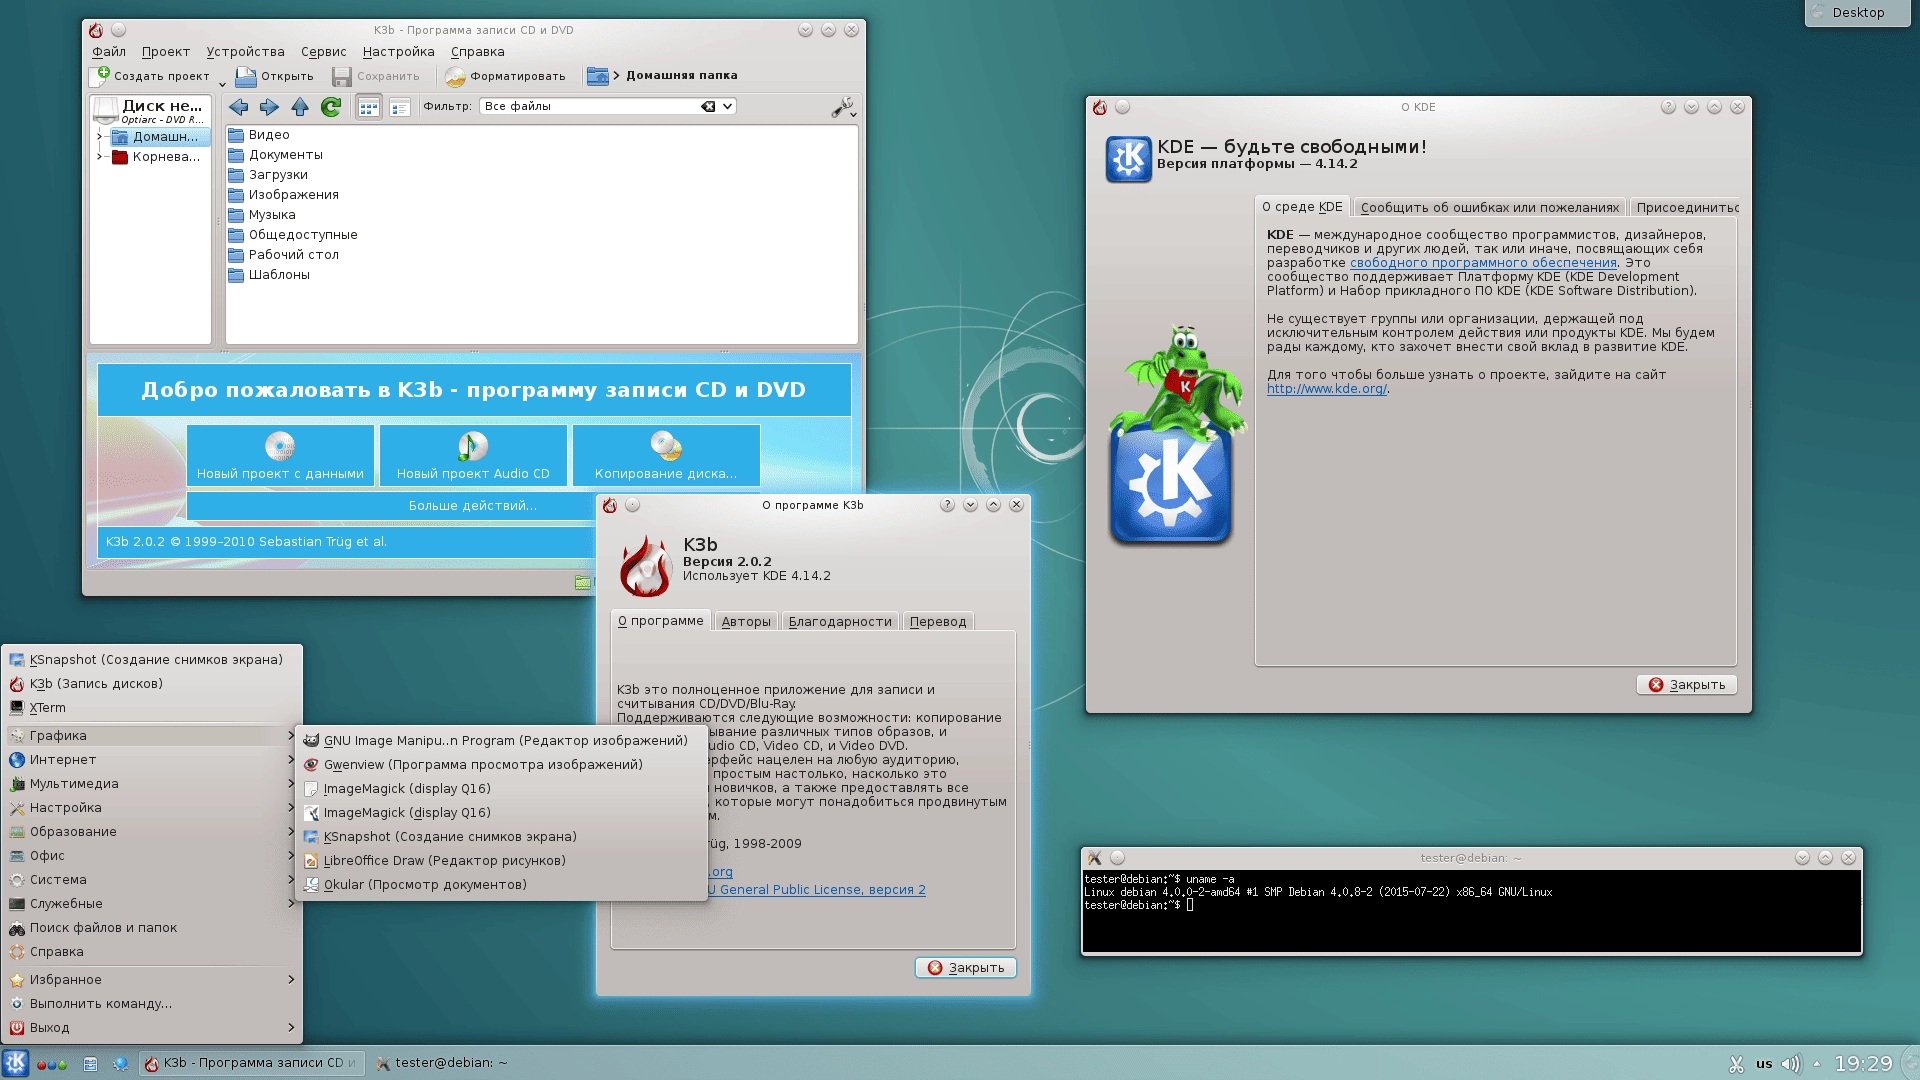Click KDE application launcher in taskbar

tap(15, 1063)
